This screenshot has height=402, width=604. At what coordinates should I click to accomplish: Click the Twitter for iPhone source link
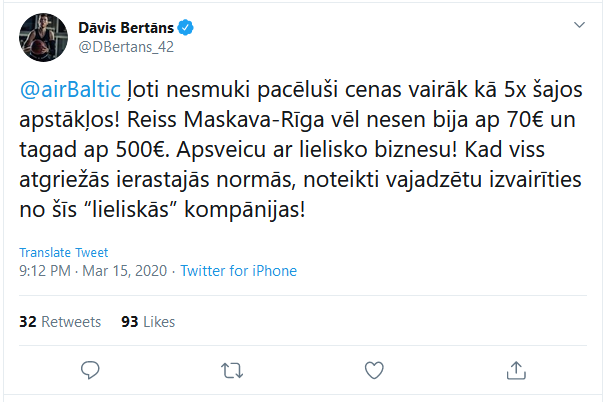tap(245, 270)
